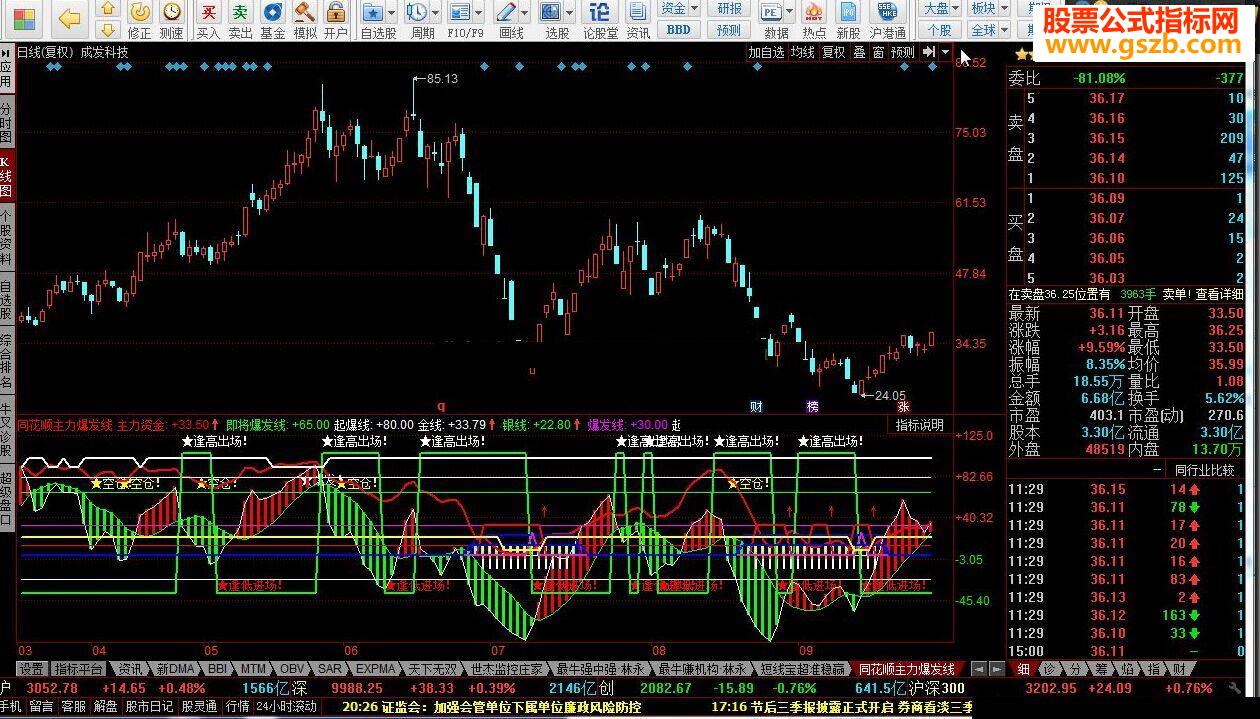The width and height of the screenshot is (1260, 719).
Task: Select the 同花顺主力爆发线 indicator tab
Action: [x=907, y=669]
